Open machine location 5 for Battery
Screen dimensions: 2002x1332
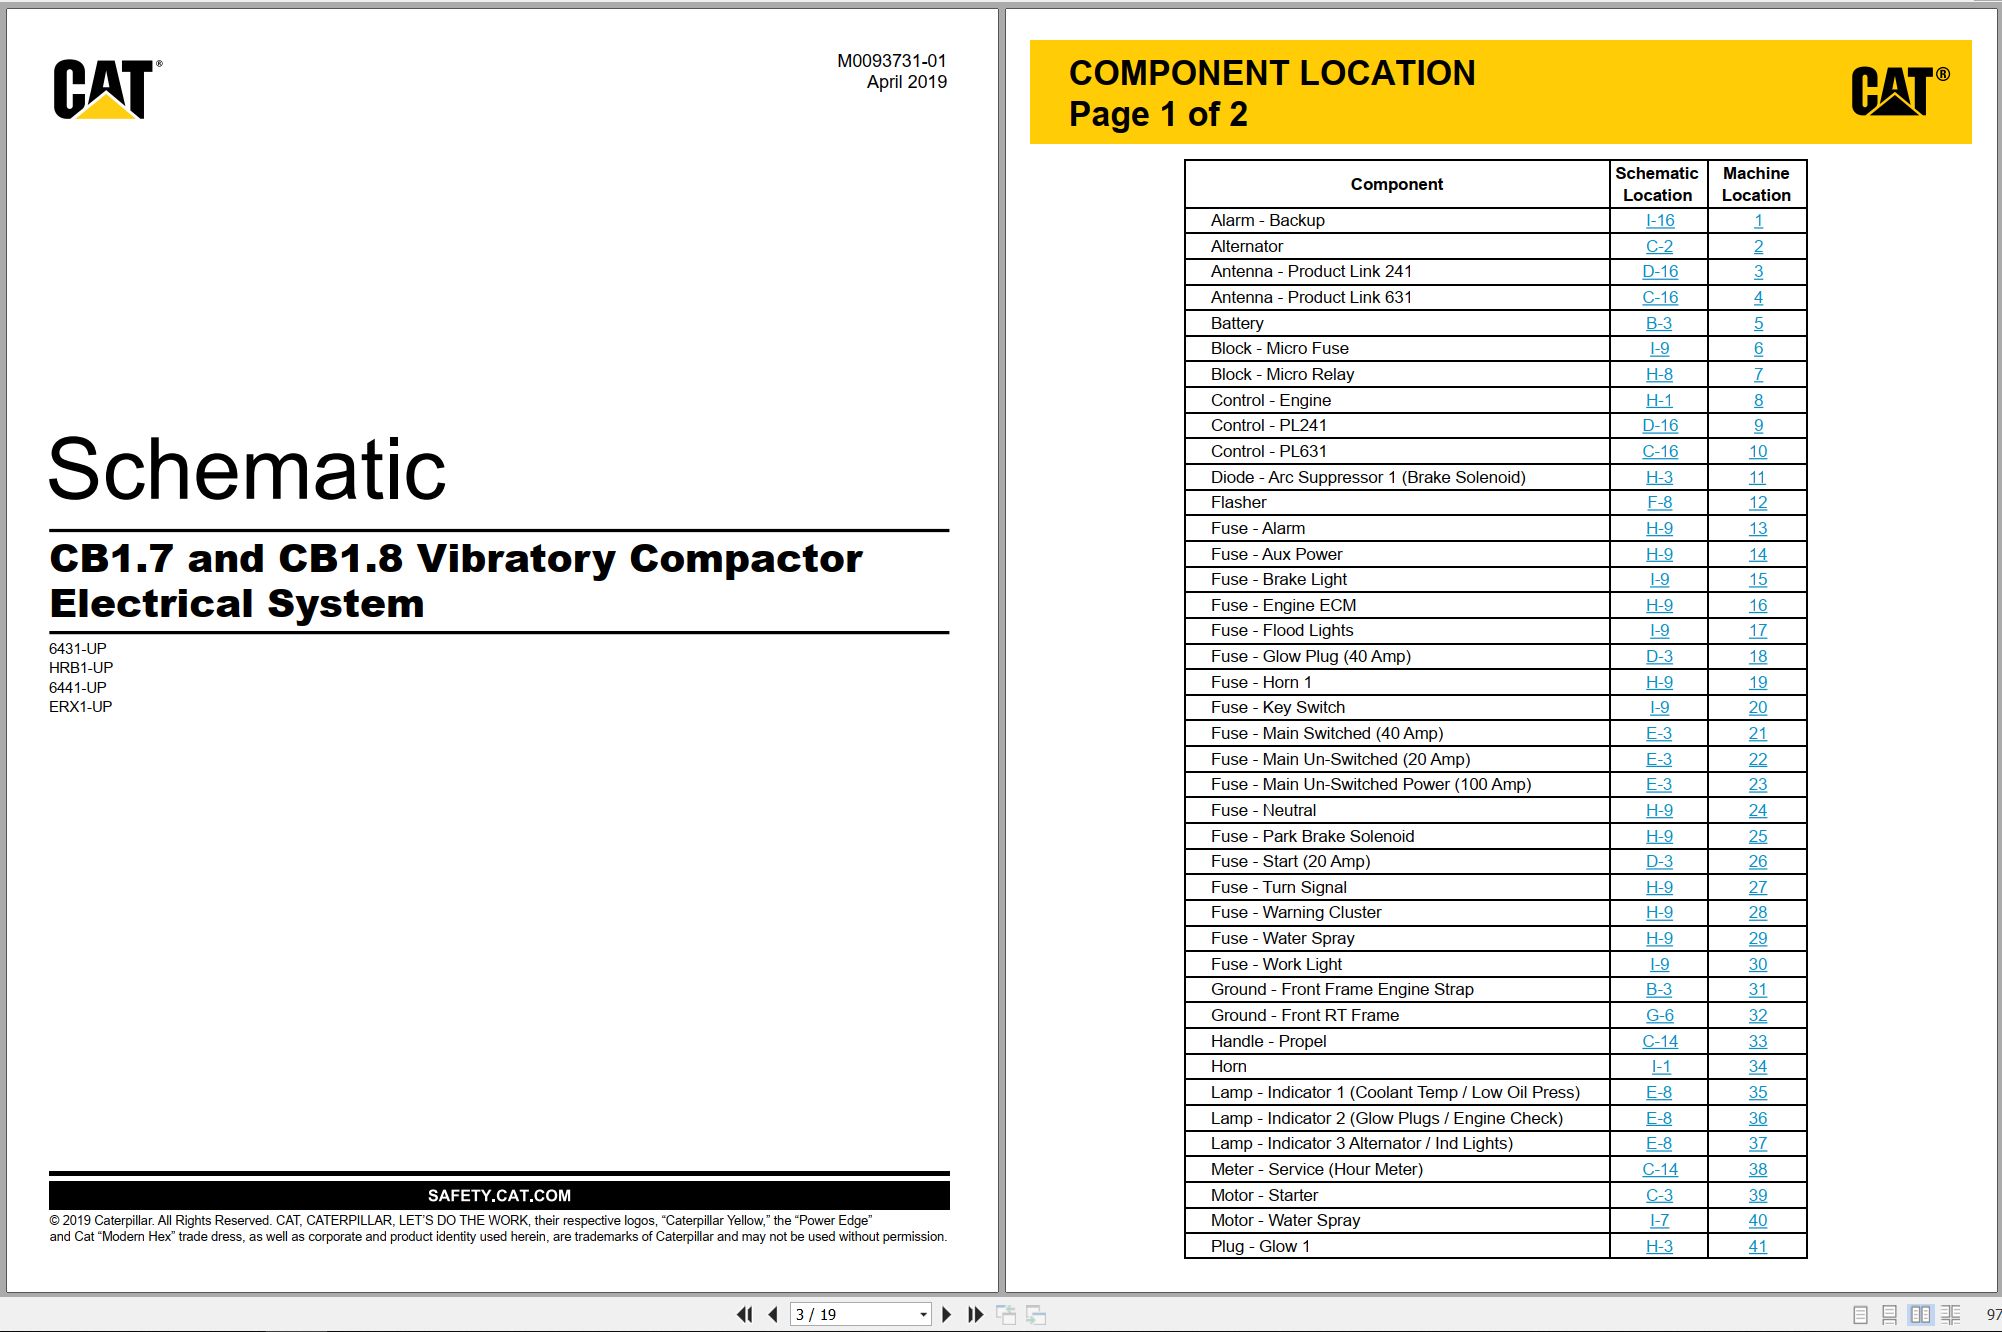click(x=1758, y=323)
